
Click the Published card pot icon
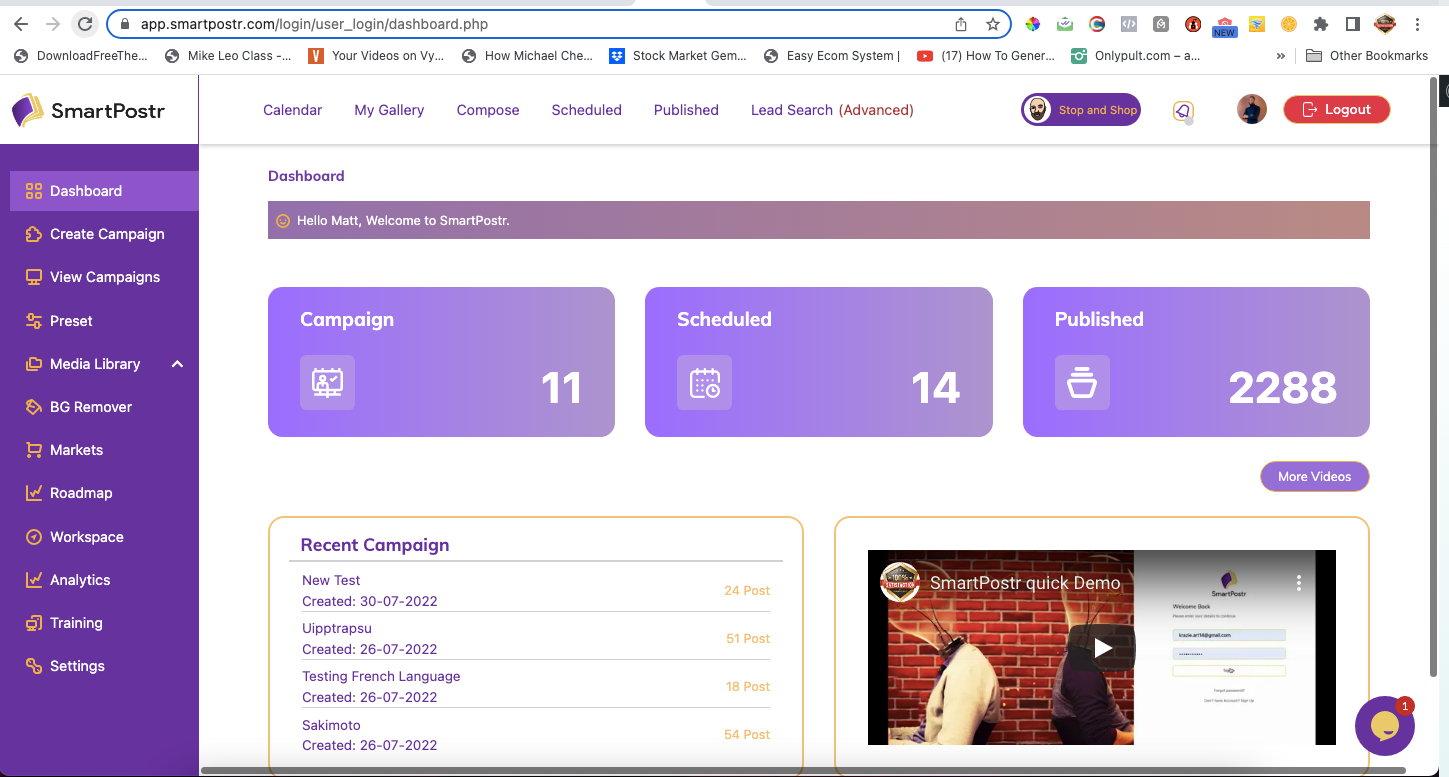tap(1082, 382)
